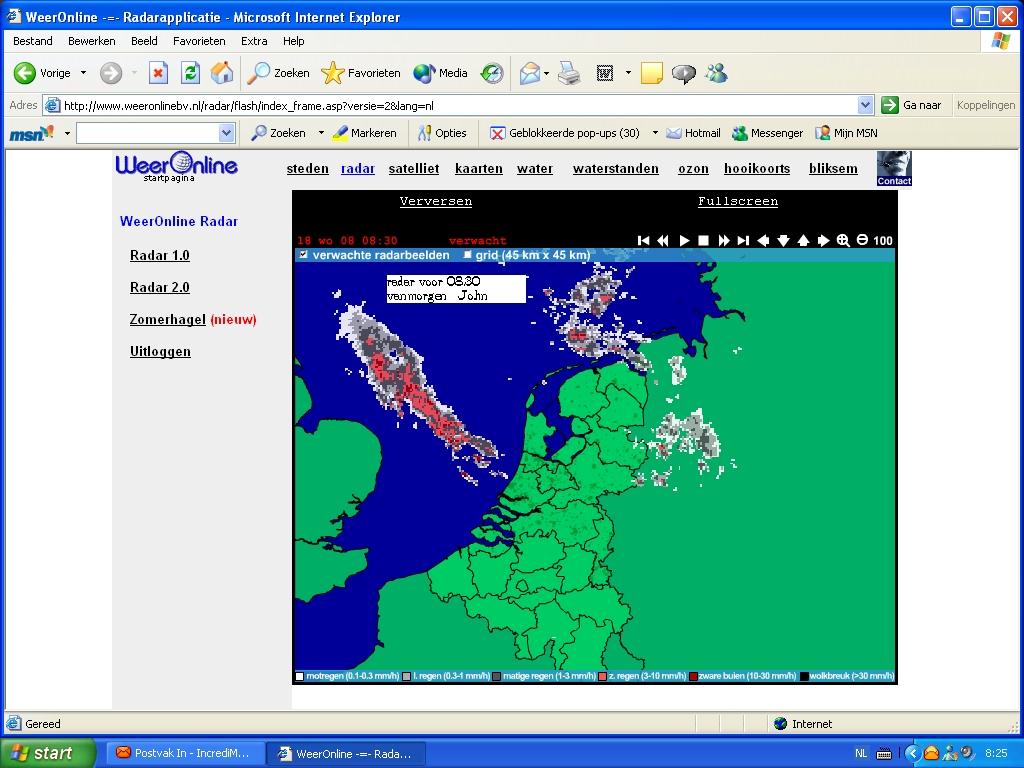Zoom out of the radar map
This screenshot has width=1024, height=768.
tap(862, 240)
